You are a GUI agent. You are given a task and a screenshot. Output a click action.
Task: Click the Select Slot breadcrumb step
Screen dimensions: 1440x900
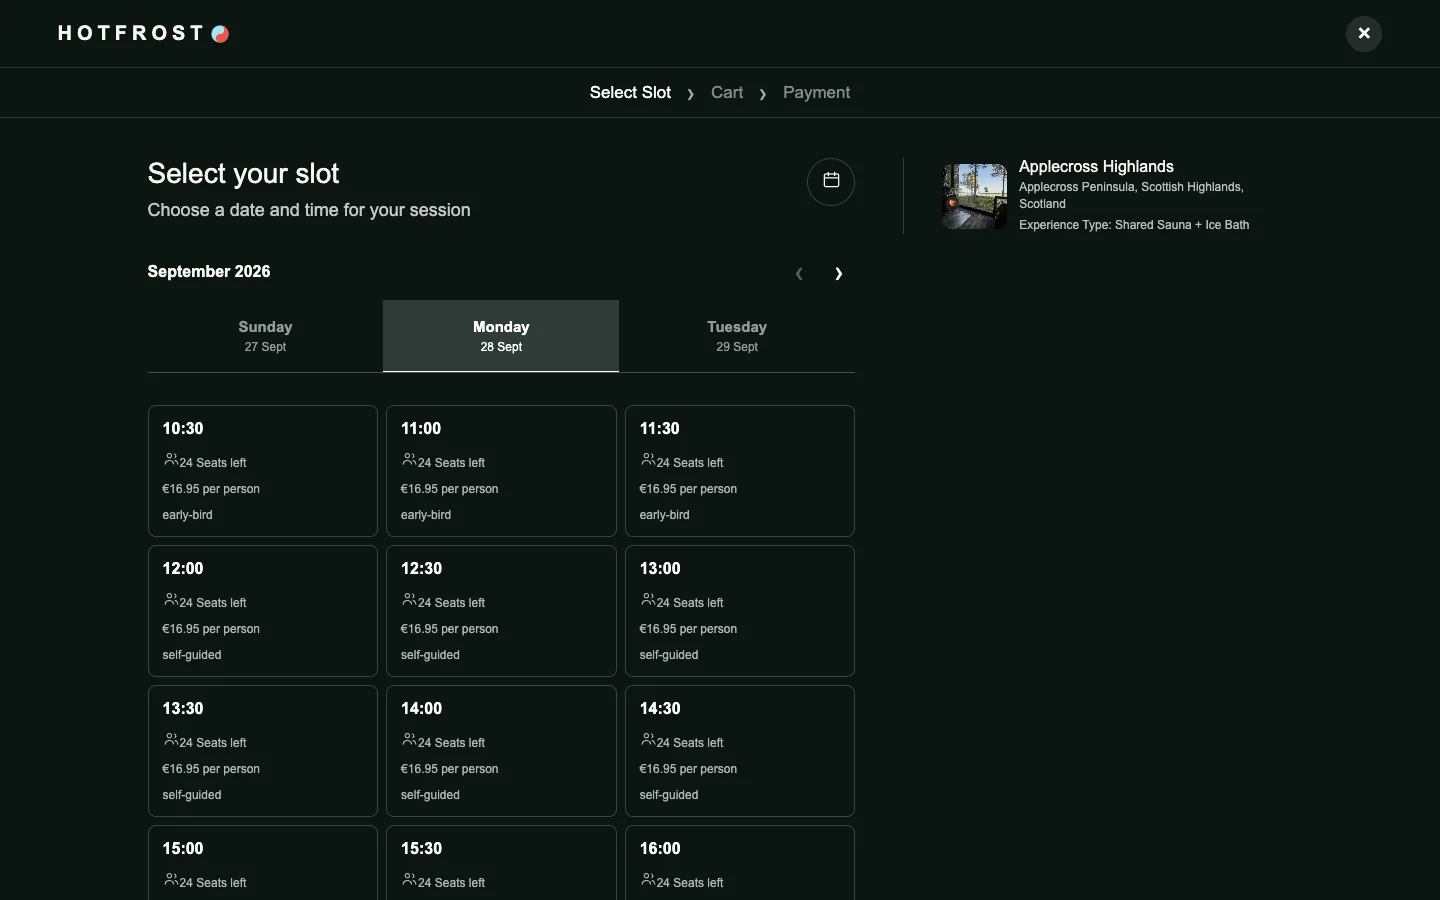tap(630, 93)
